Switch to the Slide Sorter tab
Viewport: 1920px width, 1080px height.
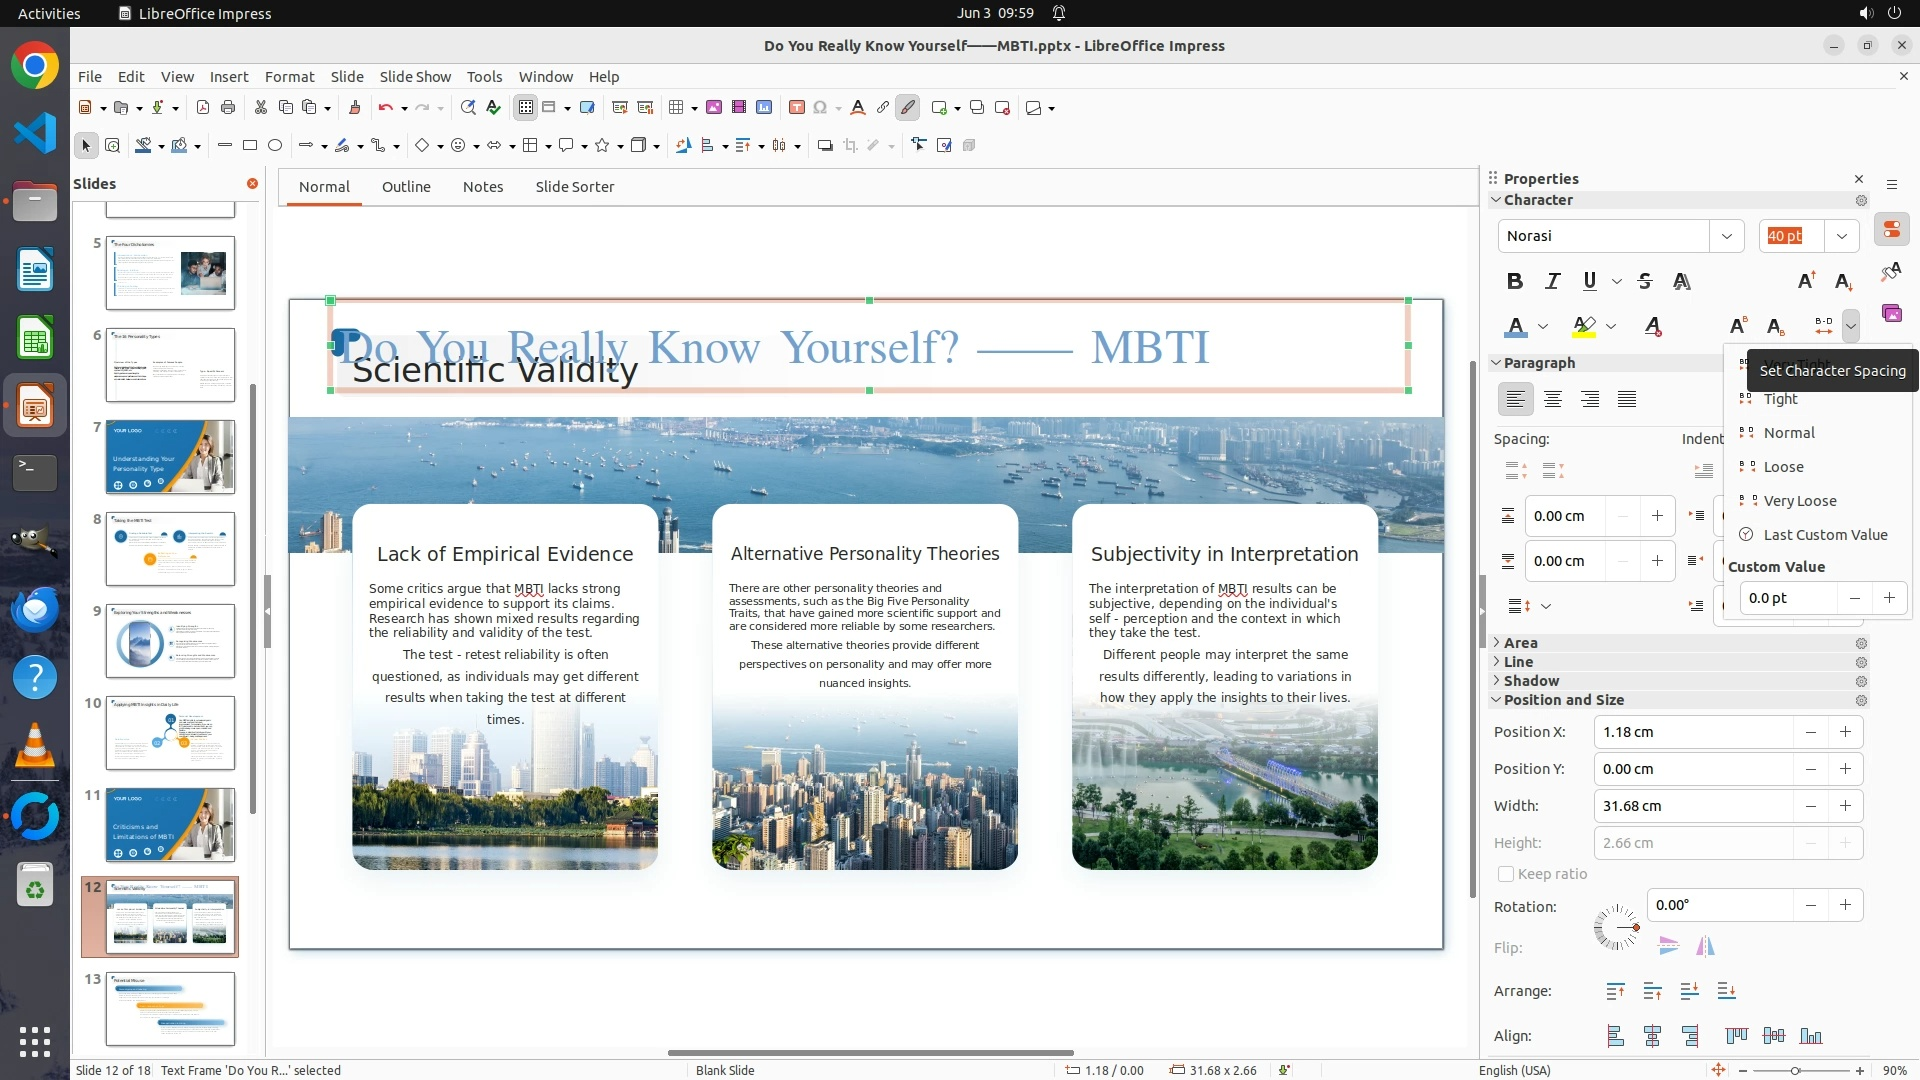(574, 187)
